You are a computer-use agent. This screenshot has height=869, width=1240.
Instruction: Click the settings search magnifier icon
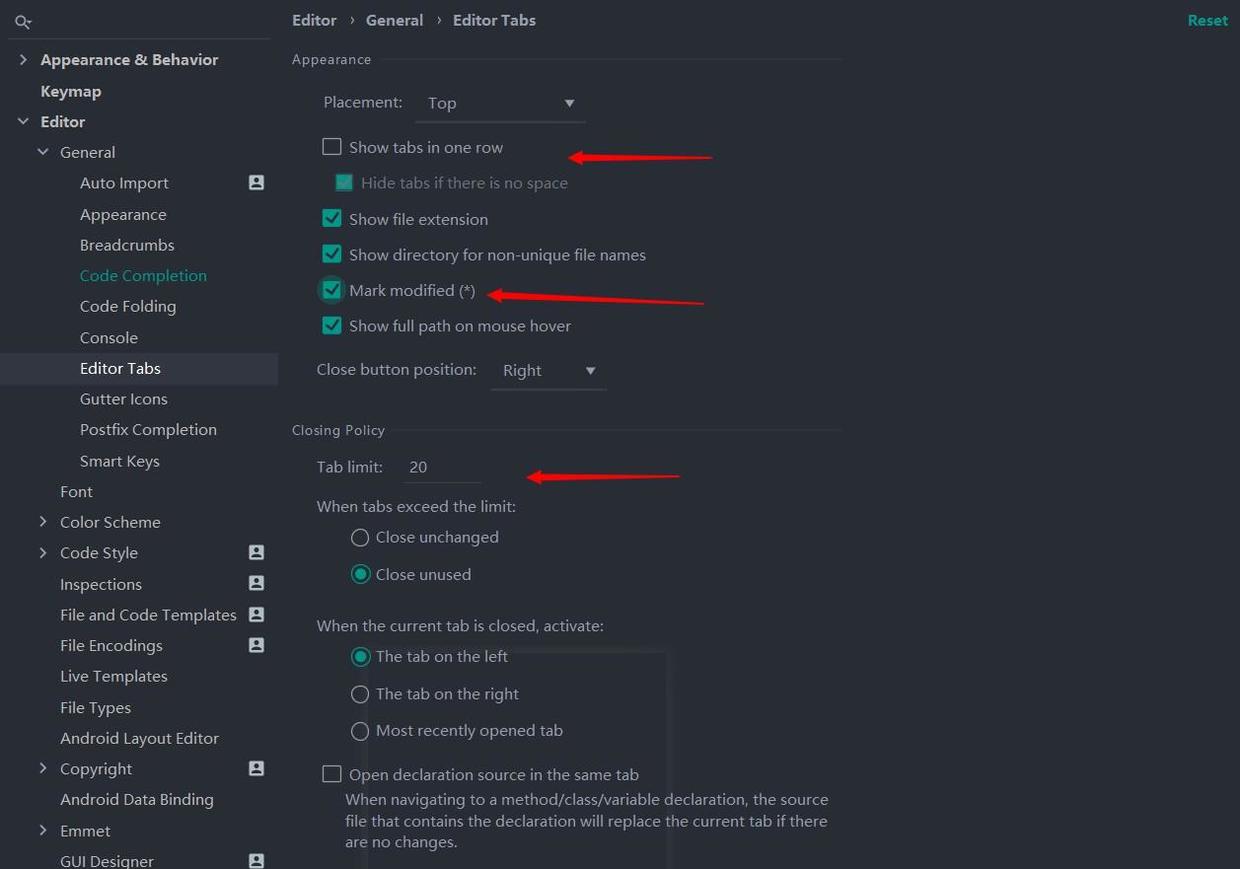[x=23, y=21]
